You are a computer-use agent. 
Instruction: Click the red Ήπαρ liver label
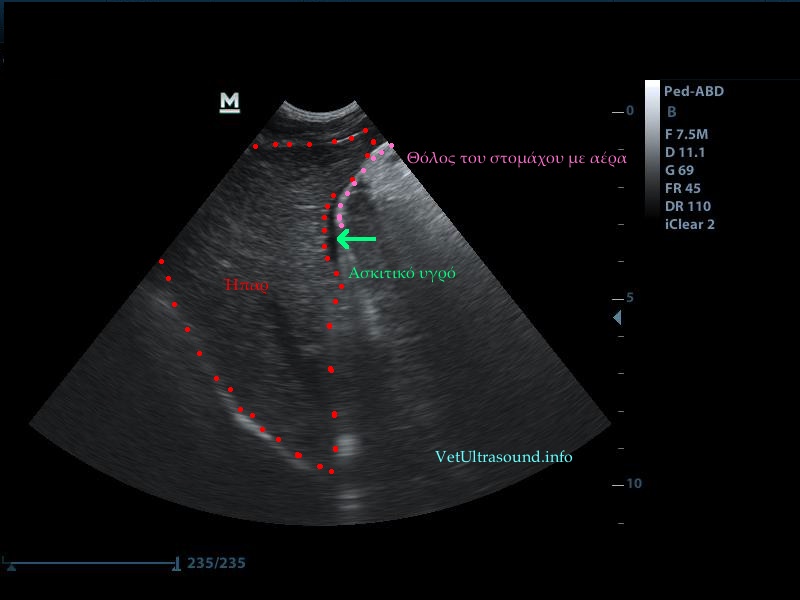247,285
